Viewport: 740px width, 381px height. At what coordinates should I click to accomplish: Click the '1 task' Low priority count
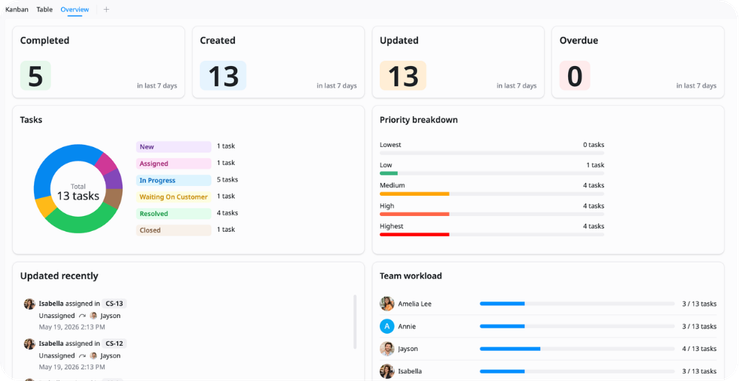[x=595, y=165]
